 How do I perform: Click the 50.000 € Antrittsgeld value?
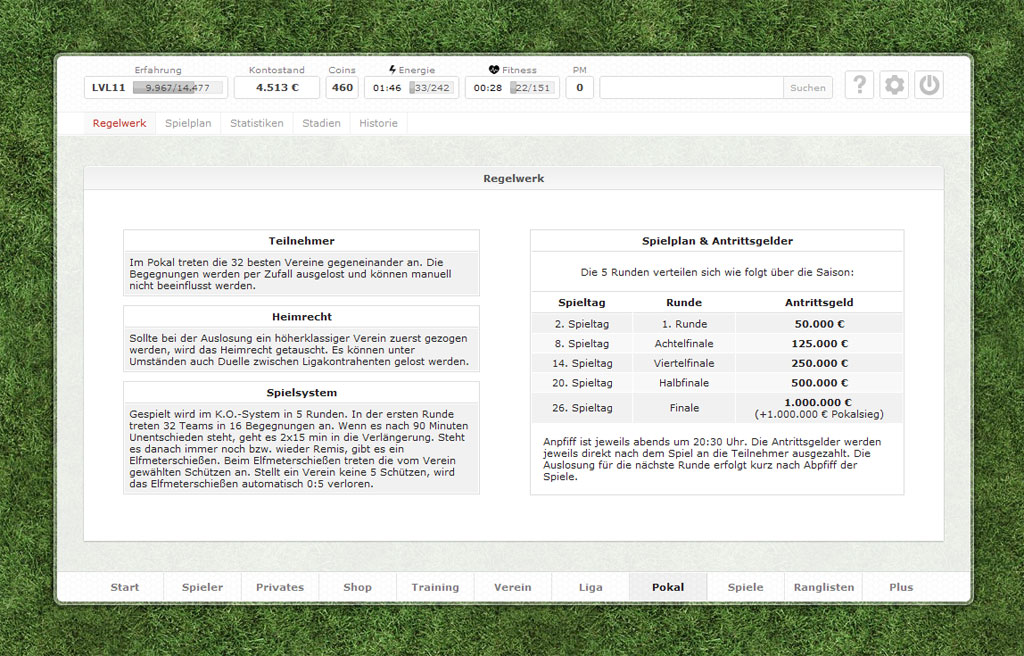click(819, 324)
